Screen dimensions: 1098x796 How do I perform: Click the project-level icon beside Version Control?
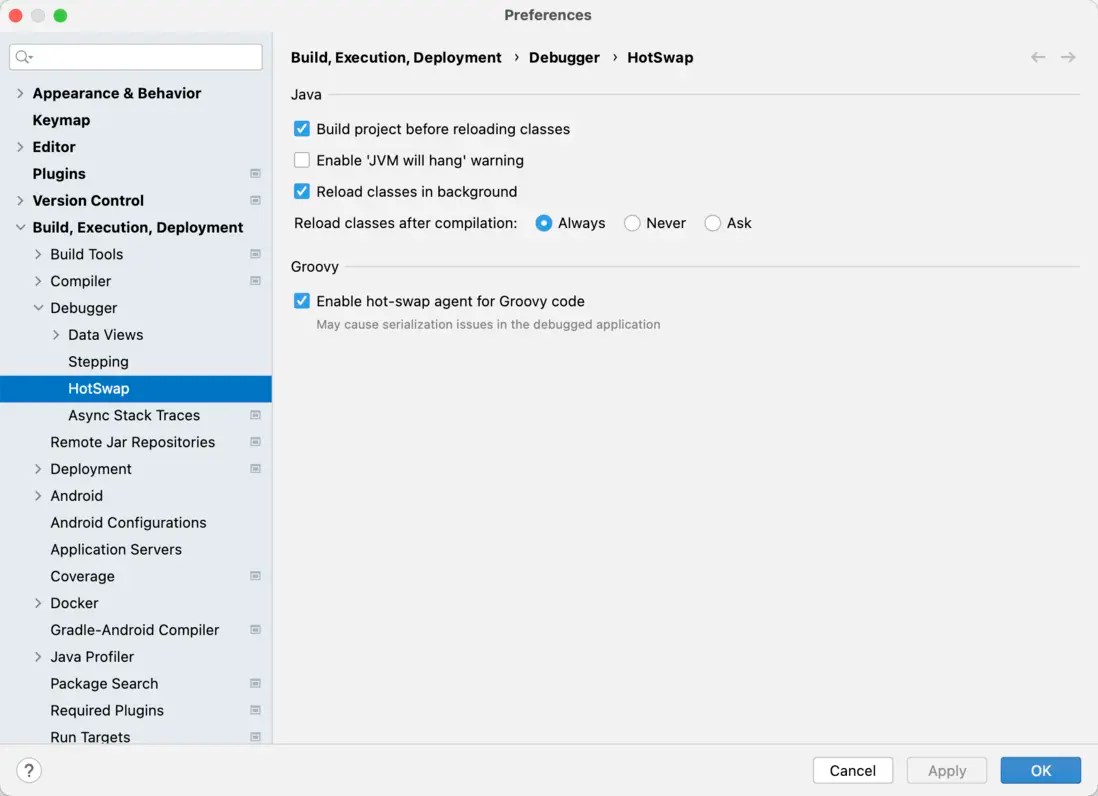pos(256,200)
